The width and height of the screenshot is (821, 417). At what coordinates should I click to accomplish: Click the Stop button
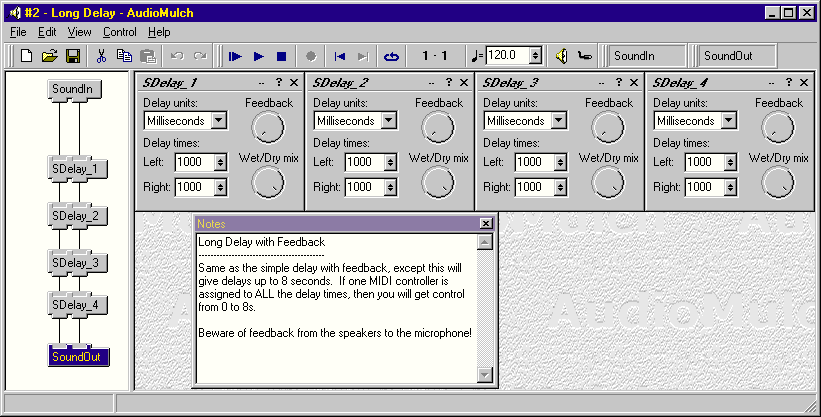tap(282, 56)
